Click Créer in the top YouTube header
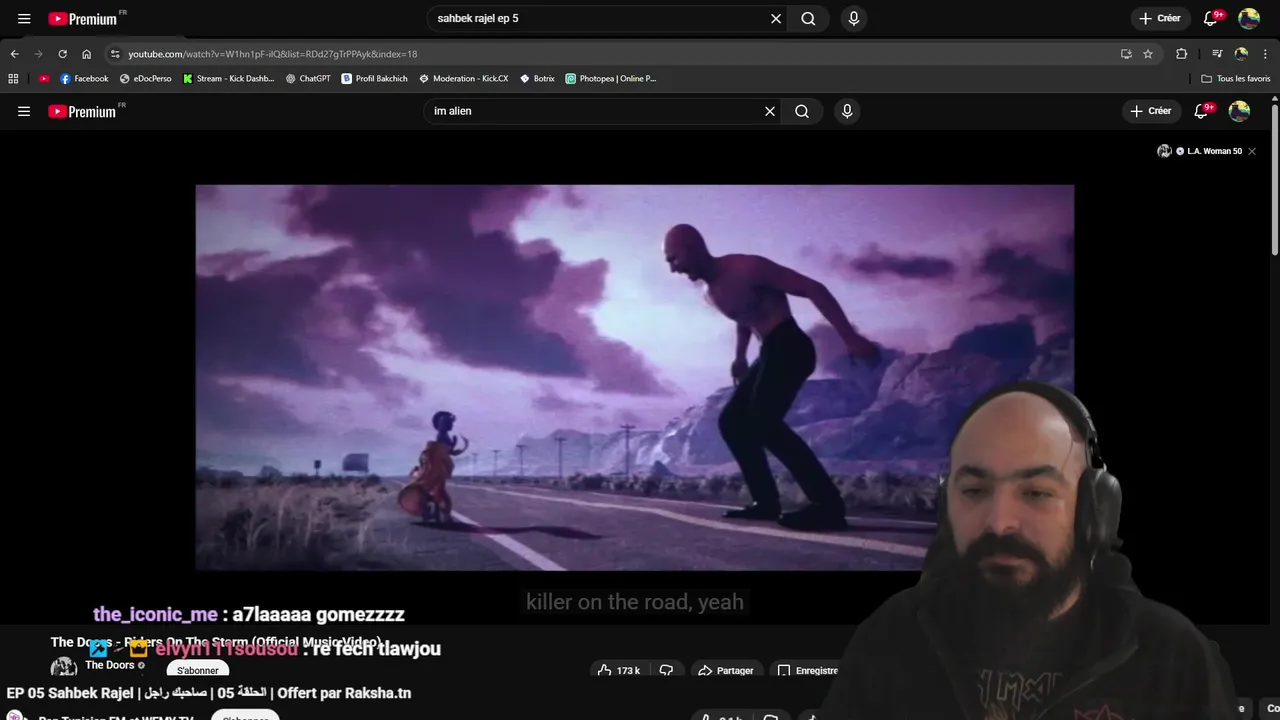 (1159, 18)
